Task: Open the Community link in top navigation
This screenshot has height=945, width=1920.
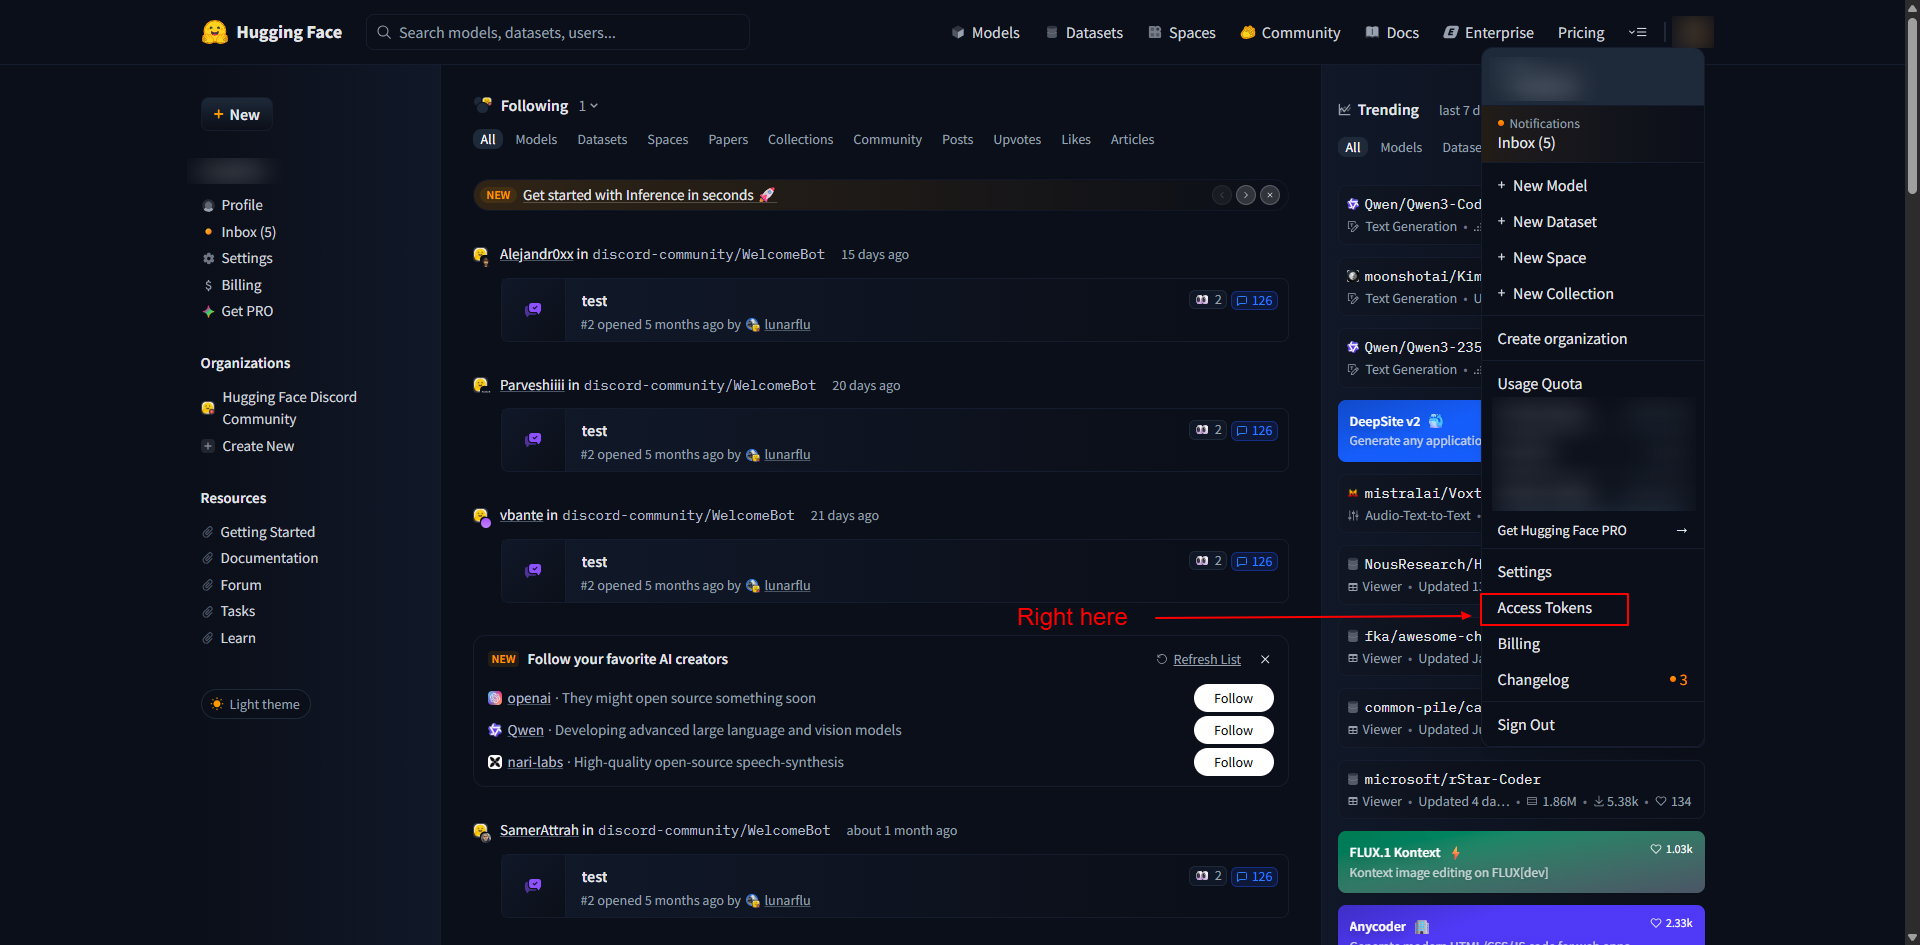Action: pos(1290,32)
